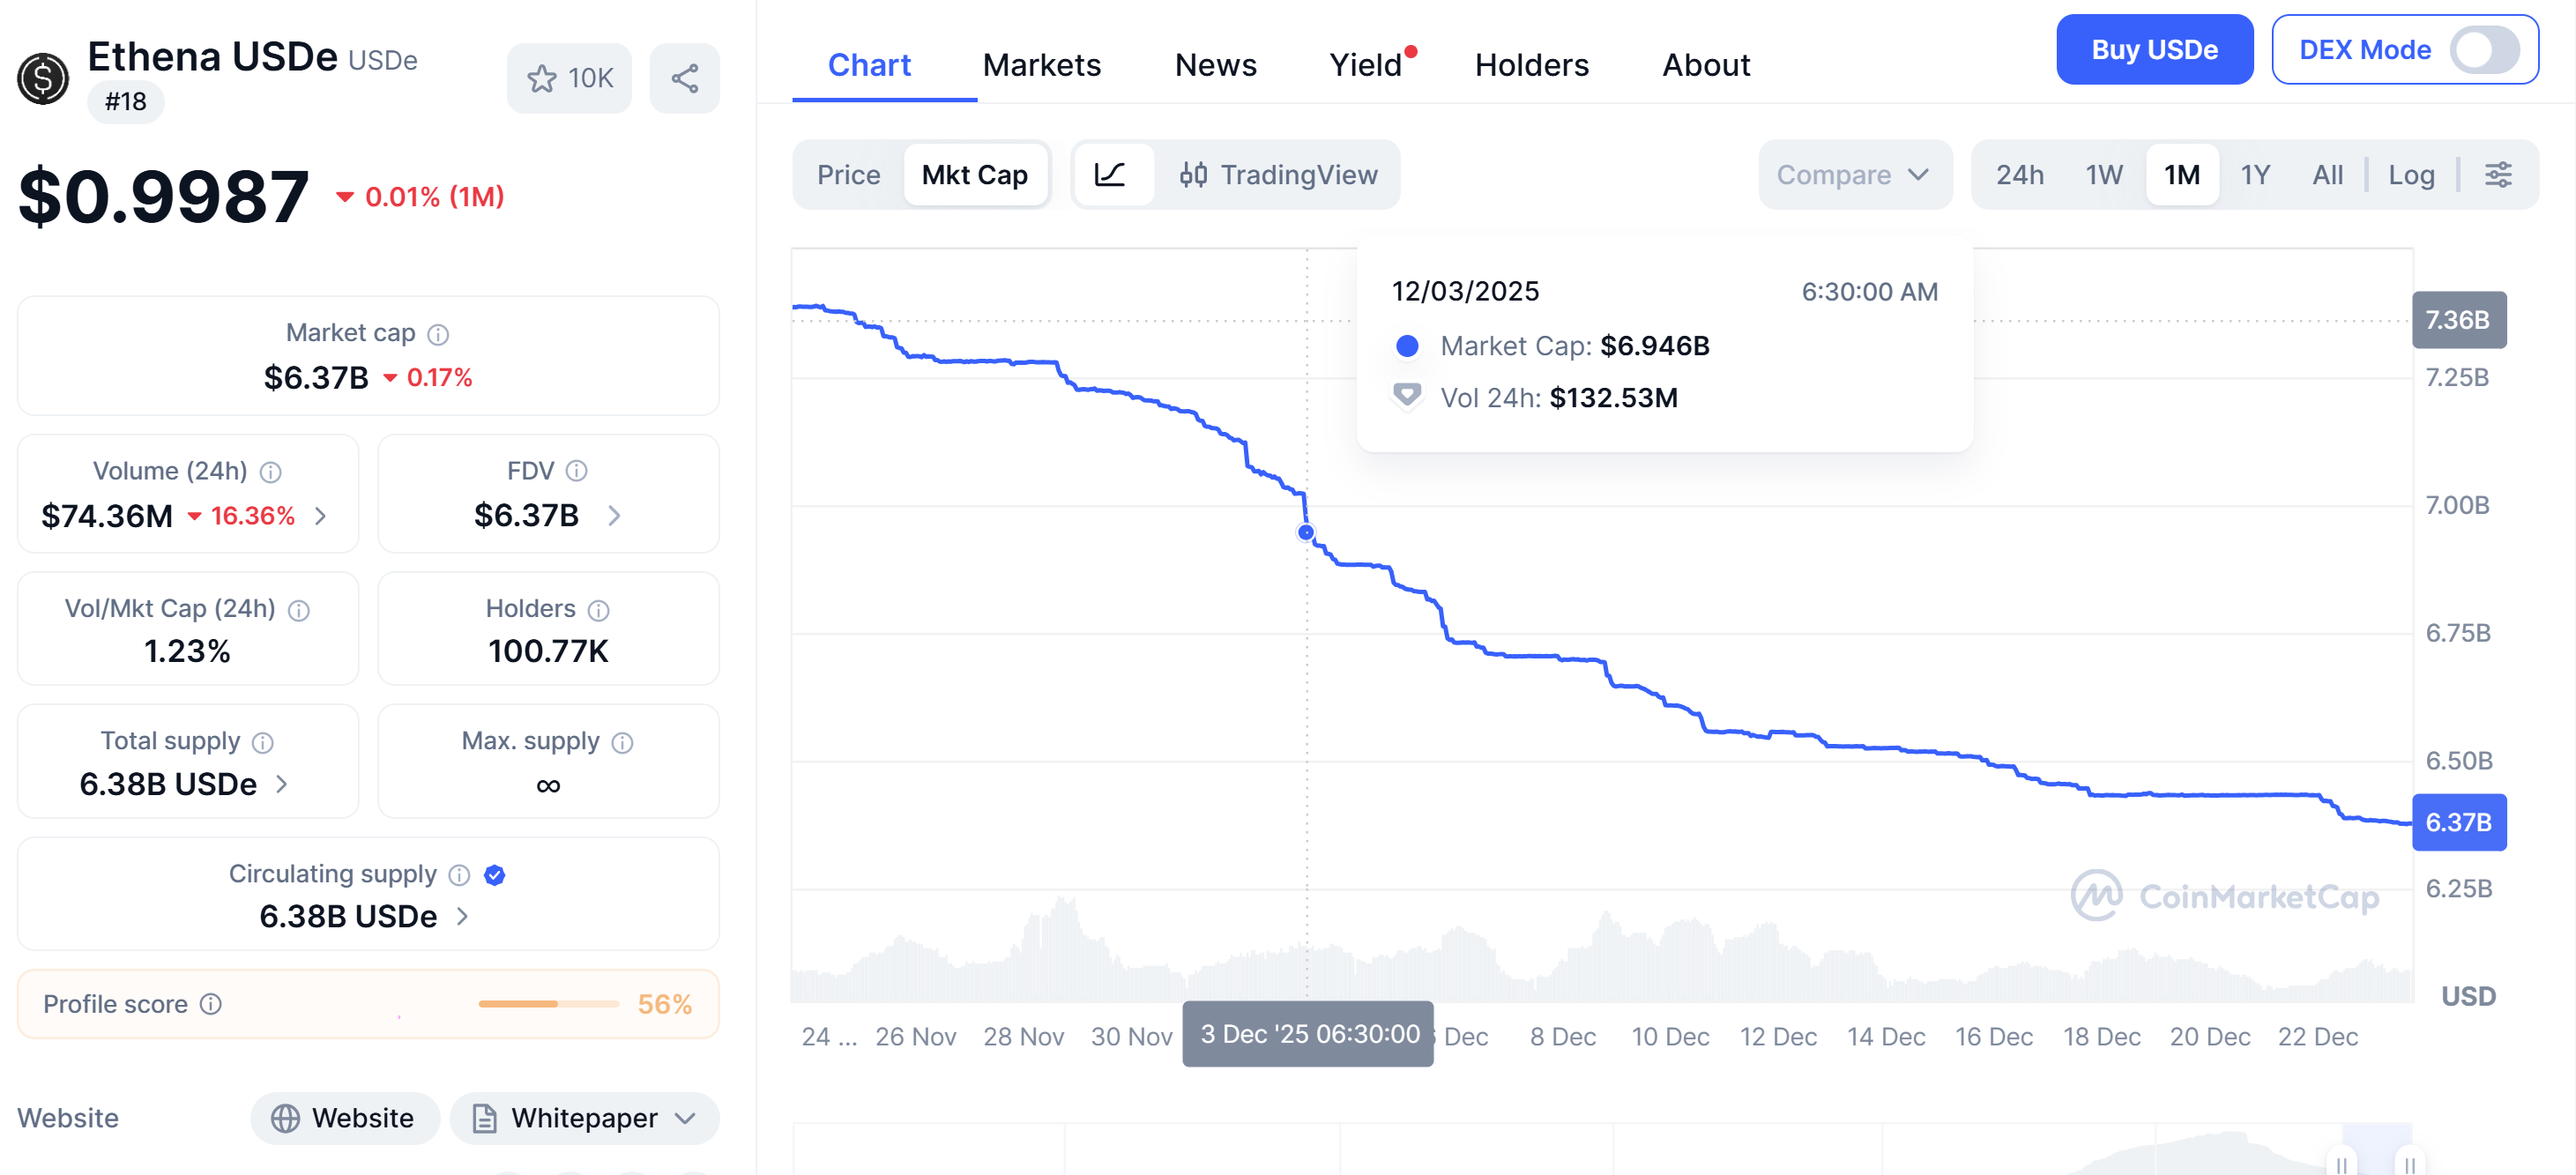
Task: Open chart settings via the sliders icon
Action: (2498, 174)
